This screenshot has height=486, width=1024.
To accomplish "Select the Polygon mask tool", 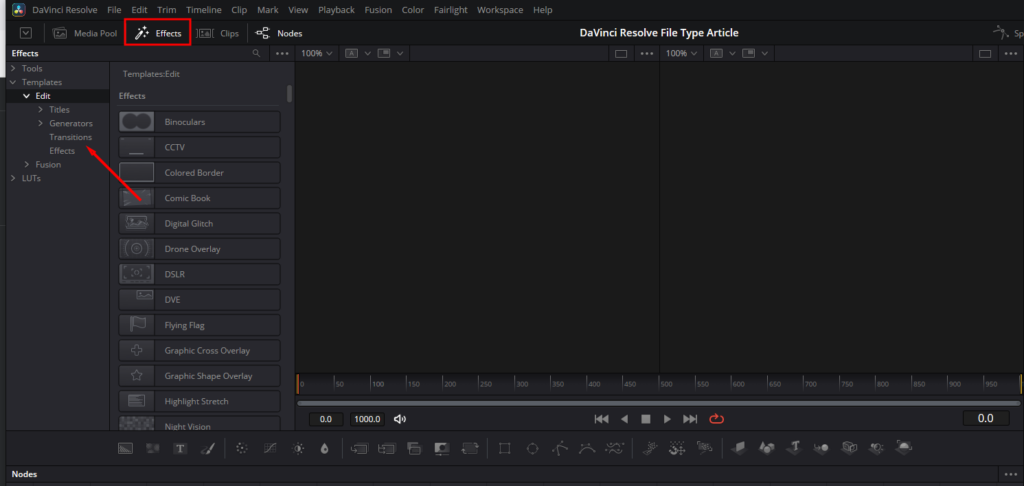I will (560, 448).
